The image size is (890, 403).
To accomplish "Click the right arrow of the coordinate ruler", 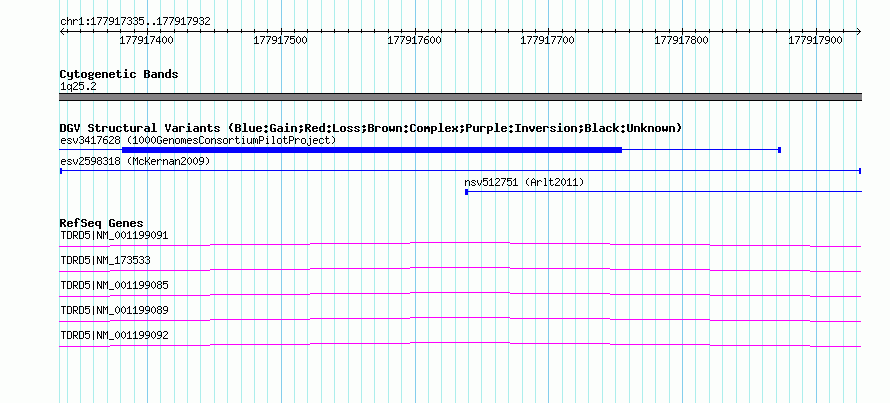I will pos(859,31).
